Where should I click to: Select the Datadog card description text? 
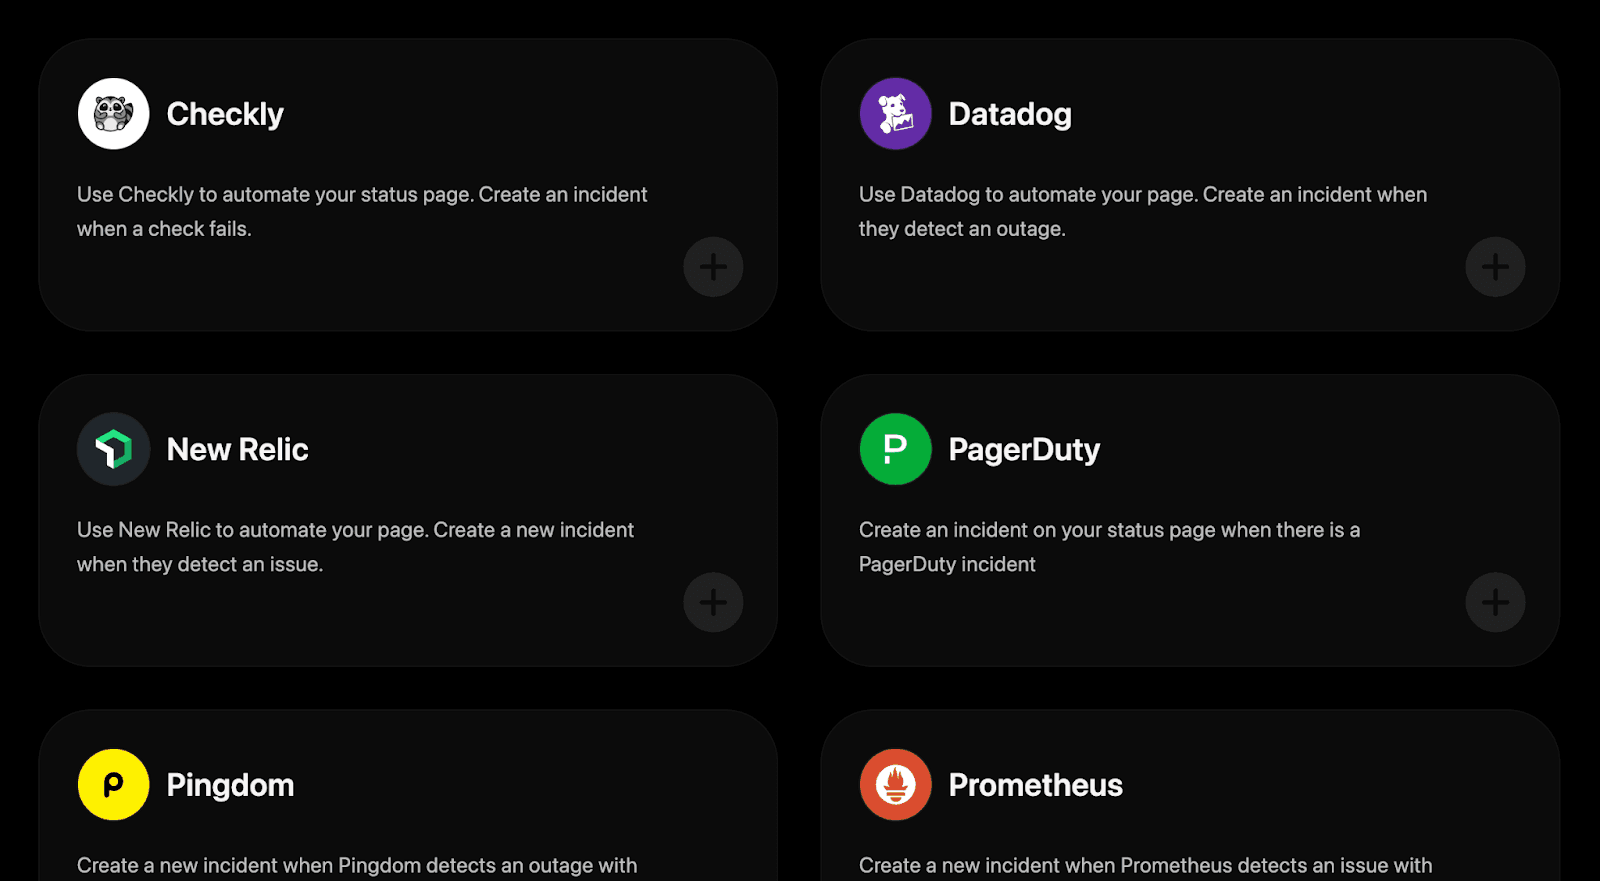pyautogui.click(x=1143, y=212)
